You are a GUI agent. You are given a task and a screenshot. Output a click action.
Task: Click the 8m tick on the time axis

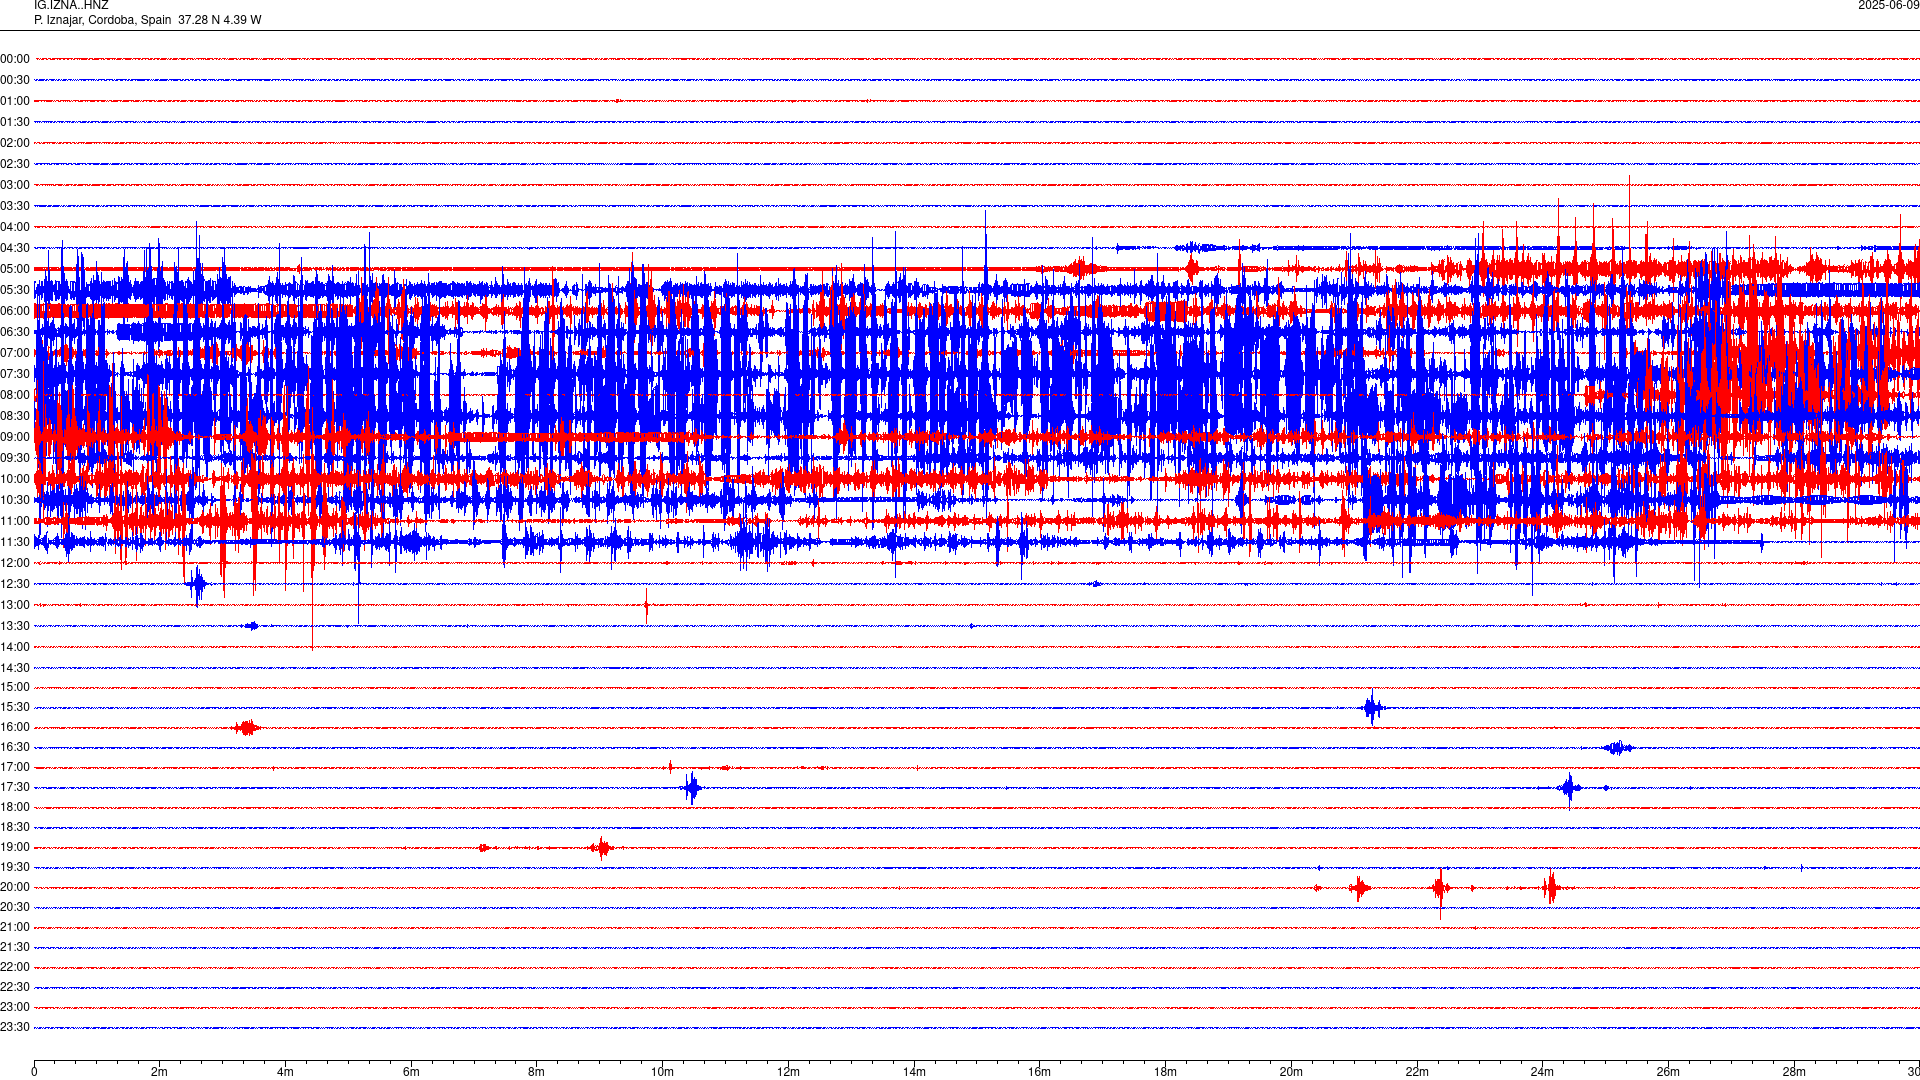537,1072
